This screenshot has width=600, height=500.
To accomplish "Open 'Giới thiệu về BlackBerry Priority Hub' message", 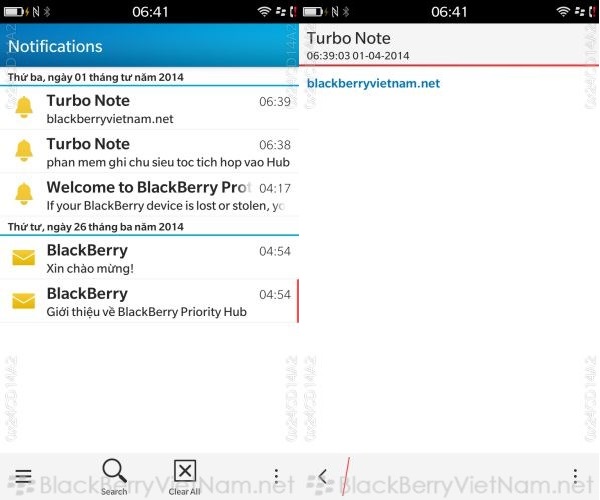I will tap(149, 301).
